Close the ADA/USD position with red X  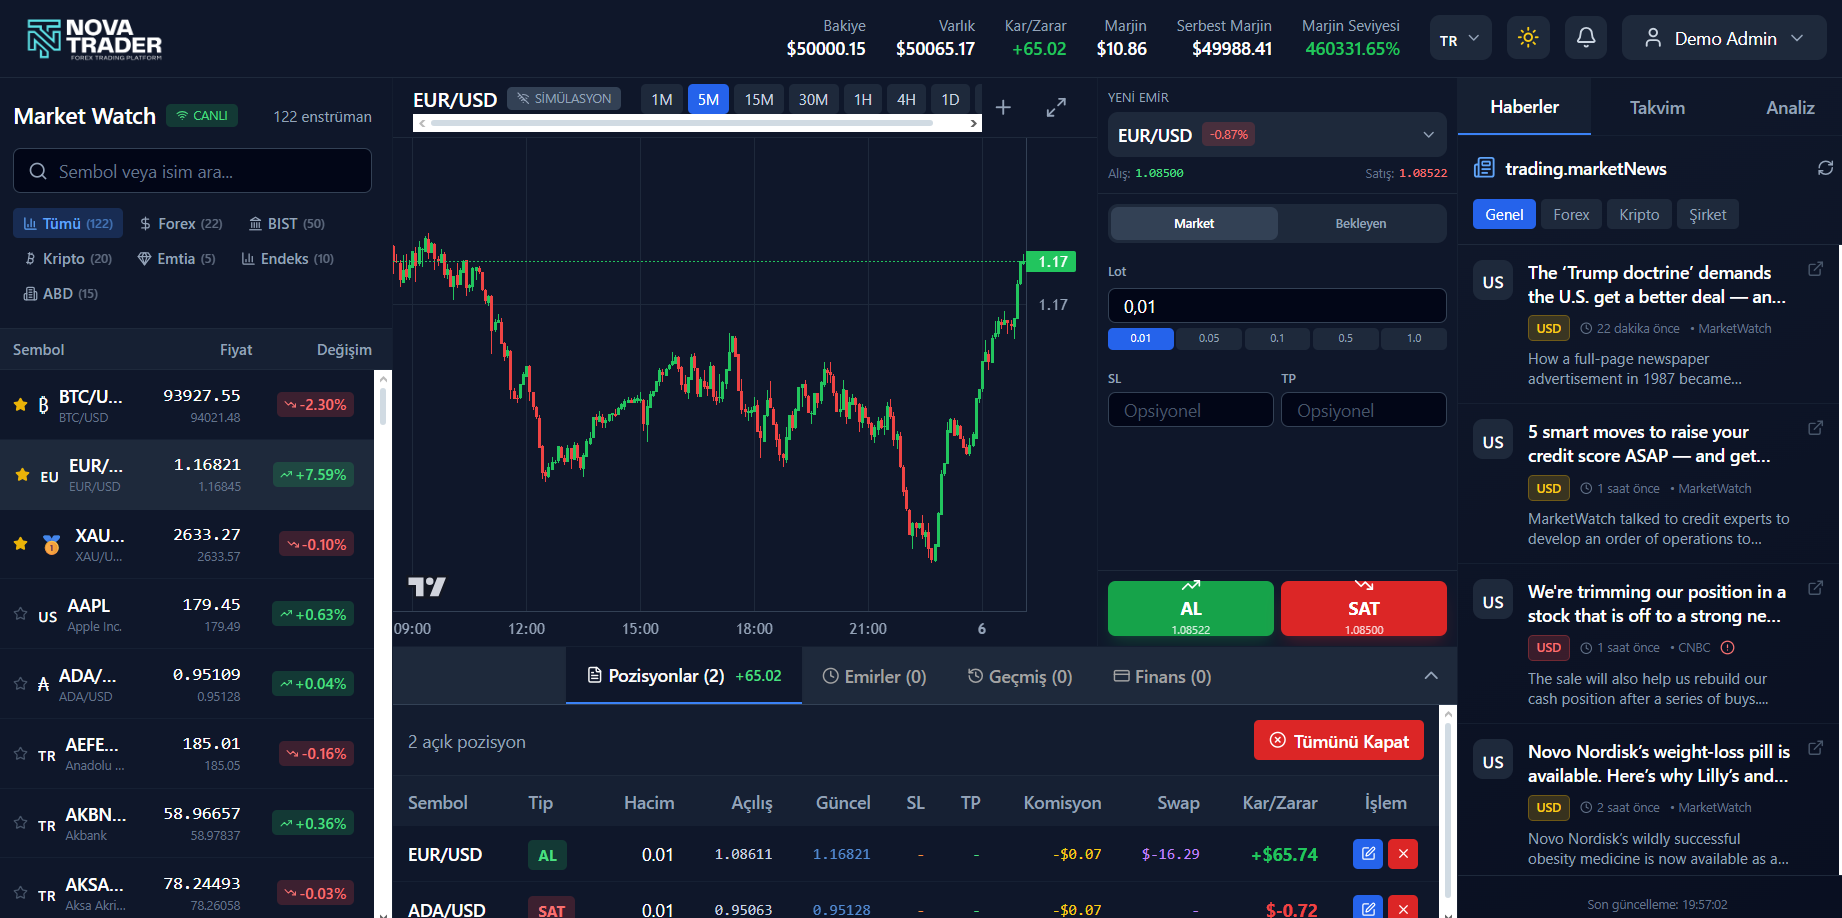tap(1403, 908)
